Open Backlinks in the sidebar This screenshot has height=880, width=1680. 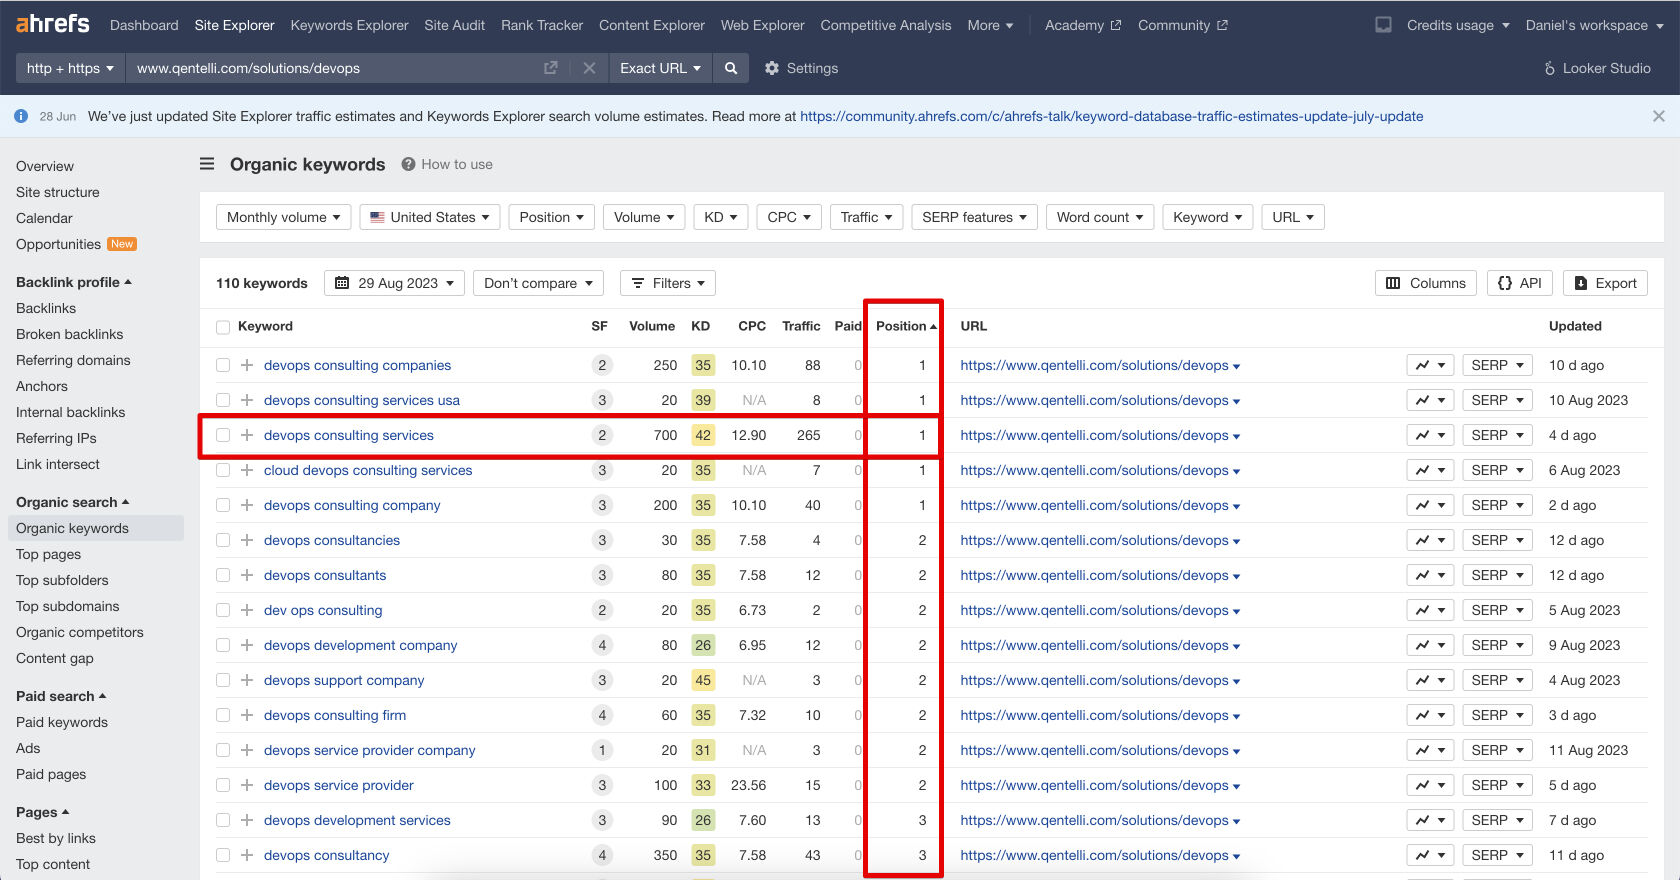(x=46, y=308)
